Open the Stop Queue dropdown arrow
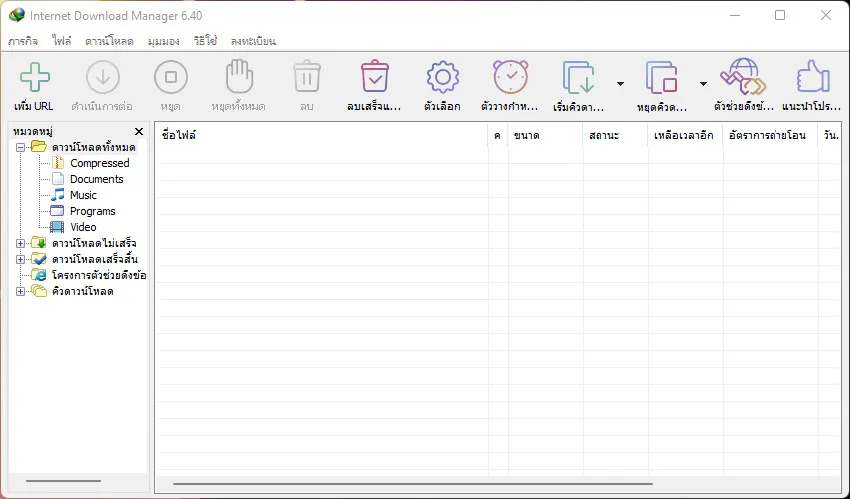 703,83
